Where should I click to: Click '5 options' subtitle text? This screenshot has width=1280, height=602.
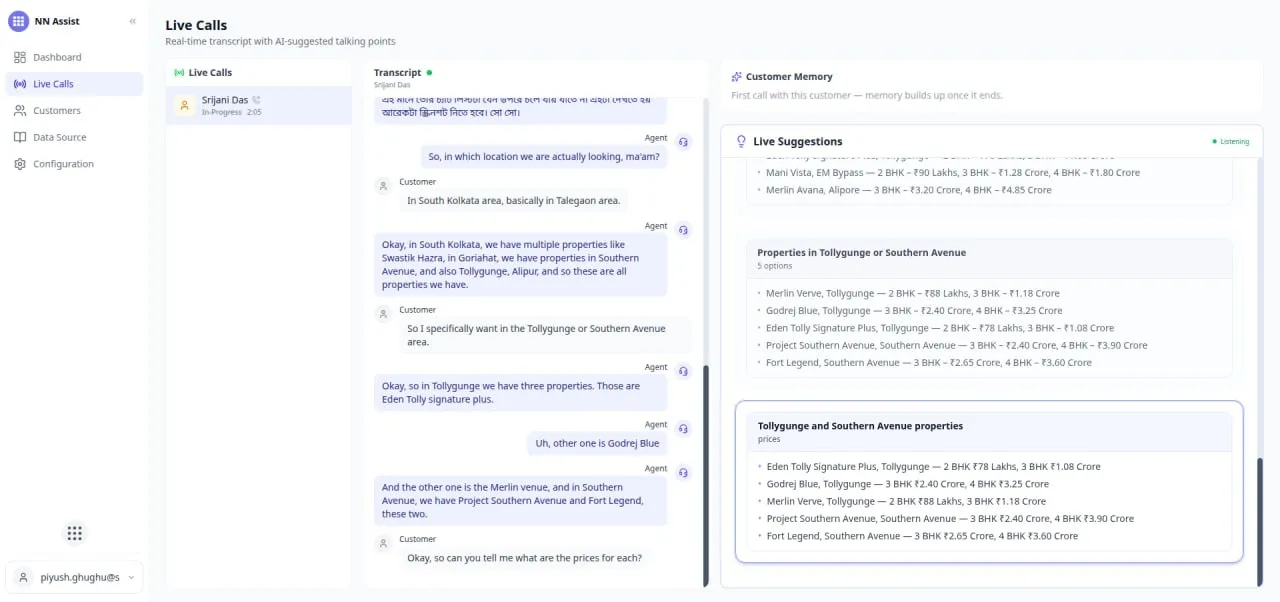[774, 266]
